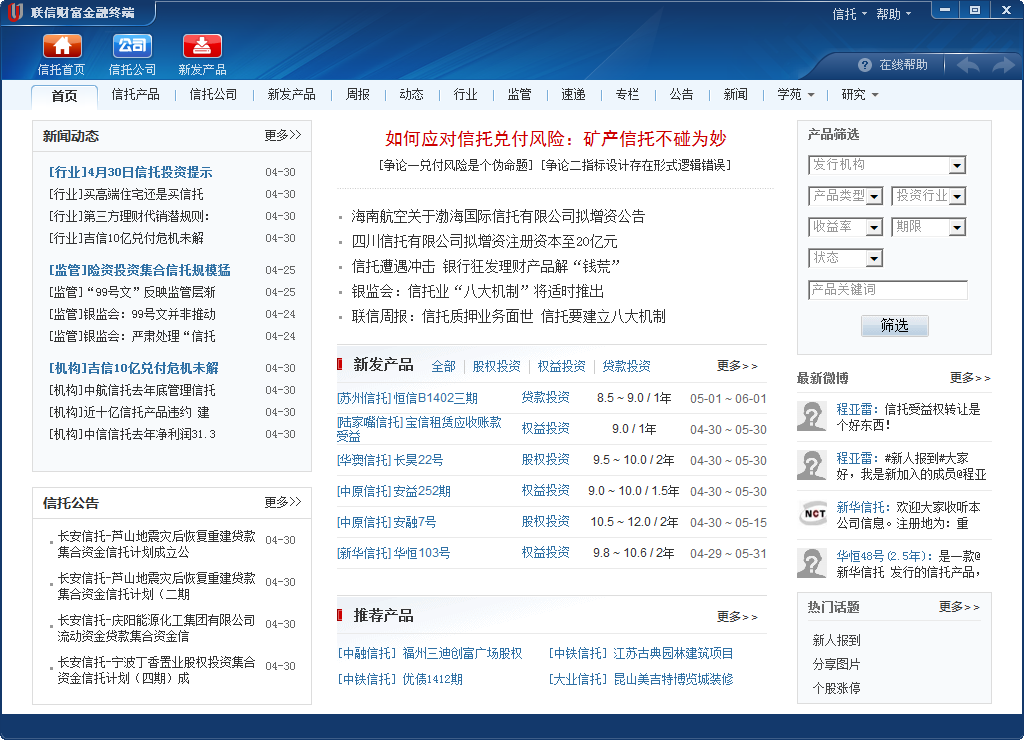Select hot topic 分享图片
Screen dimensions: 1024x740
pyautogui.click(x=837, y=664)
